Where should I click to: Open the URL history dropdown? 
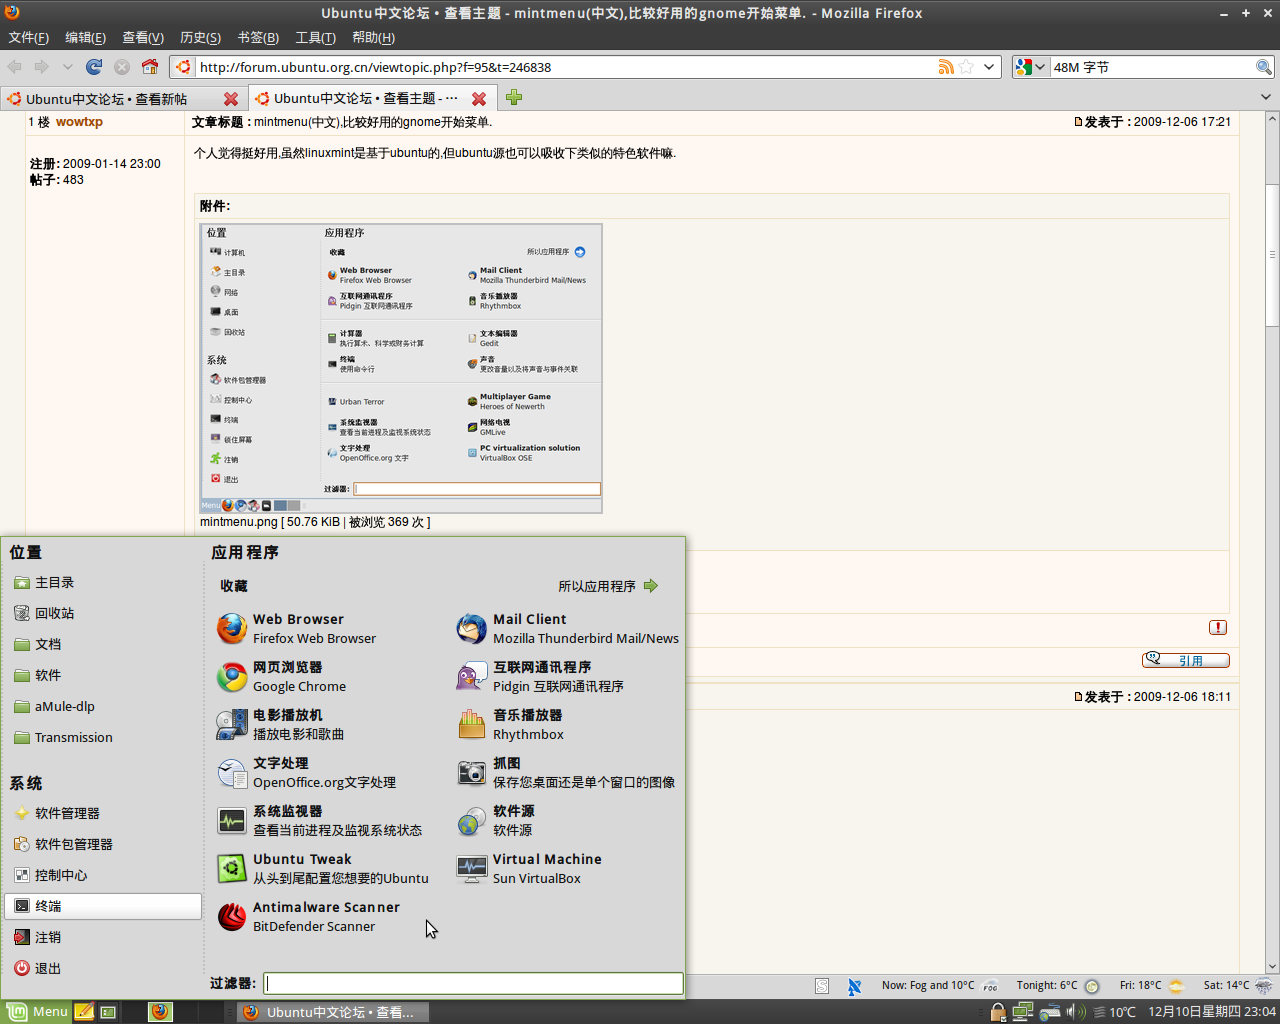tap(989, 67)
